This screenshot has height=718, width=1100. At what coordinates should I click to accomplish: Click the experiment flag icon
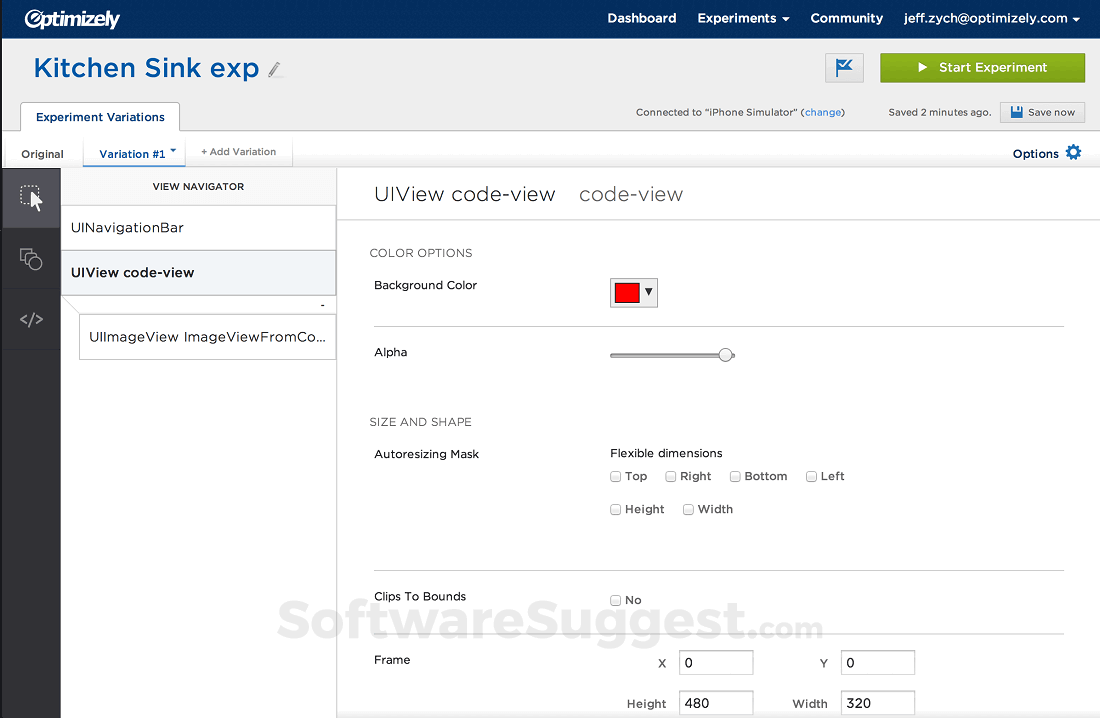(844, 67)
